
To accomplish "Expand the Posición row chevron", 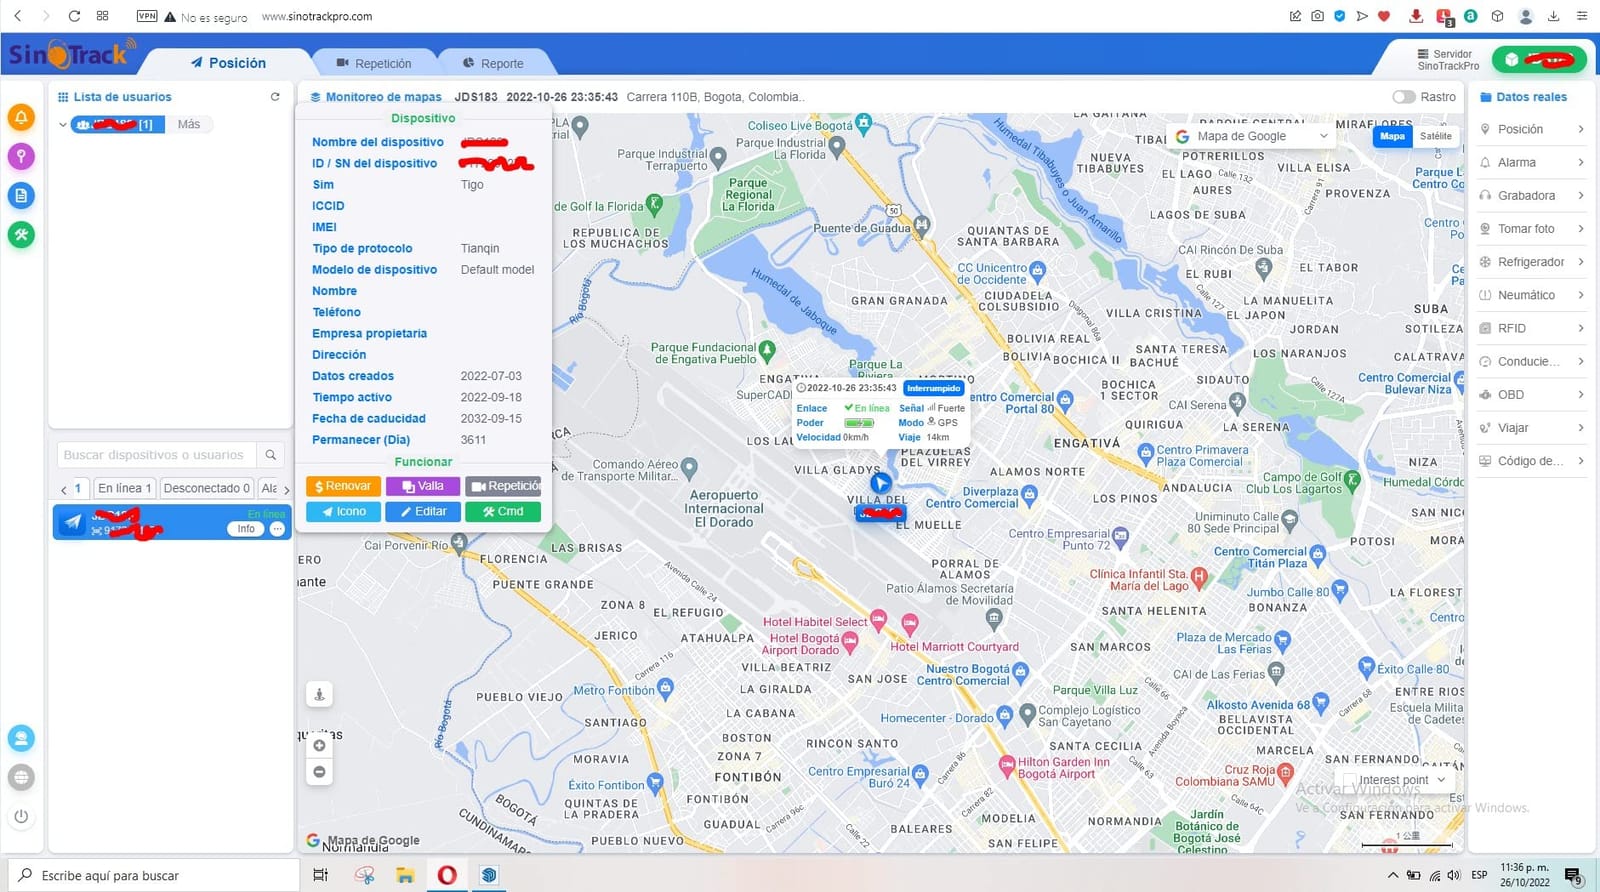I will [x=1580, y=129].
